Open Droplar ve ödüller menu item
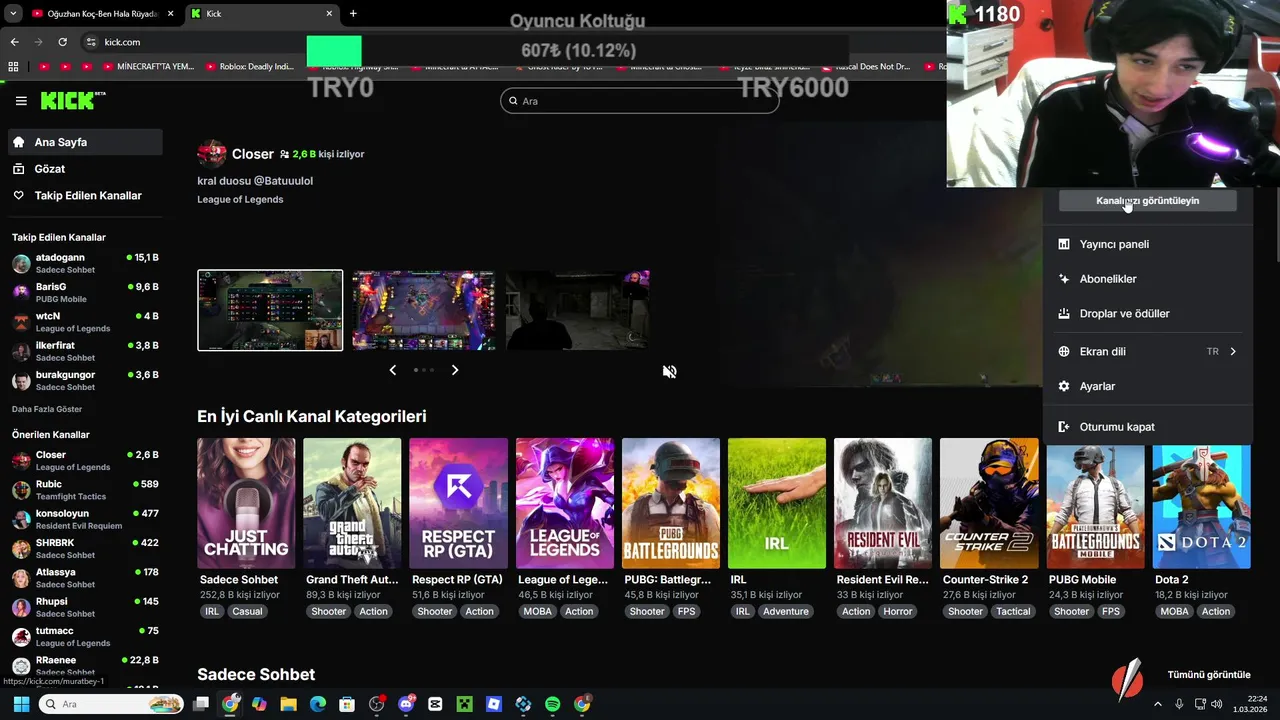1280x720 pixels. (1147, 314)
